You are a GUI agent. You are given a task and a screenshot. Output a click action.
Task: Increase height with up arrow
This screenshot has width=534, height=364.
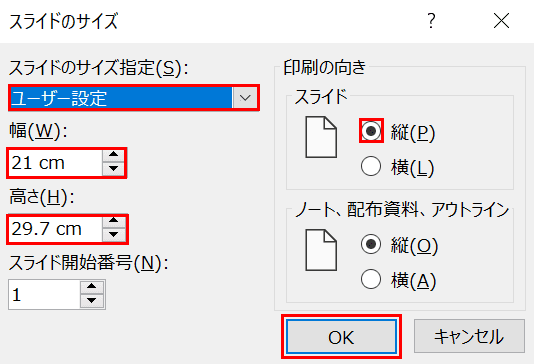pos(113,221)
